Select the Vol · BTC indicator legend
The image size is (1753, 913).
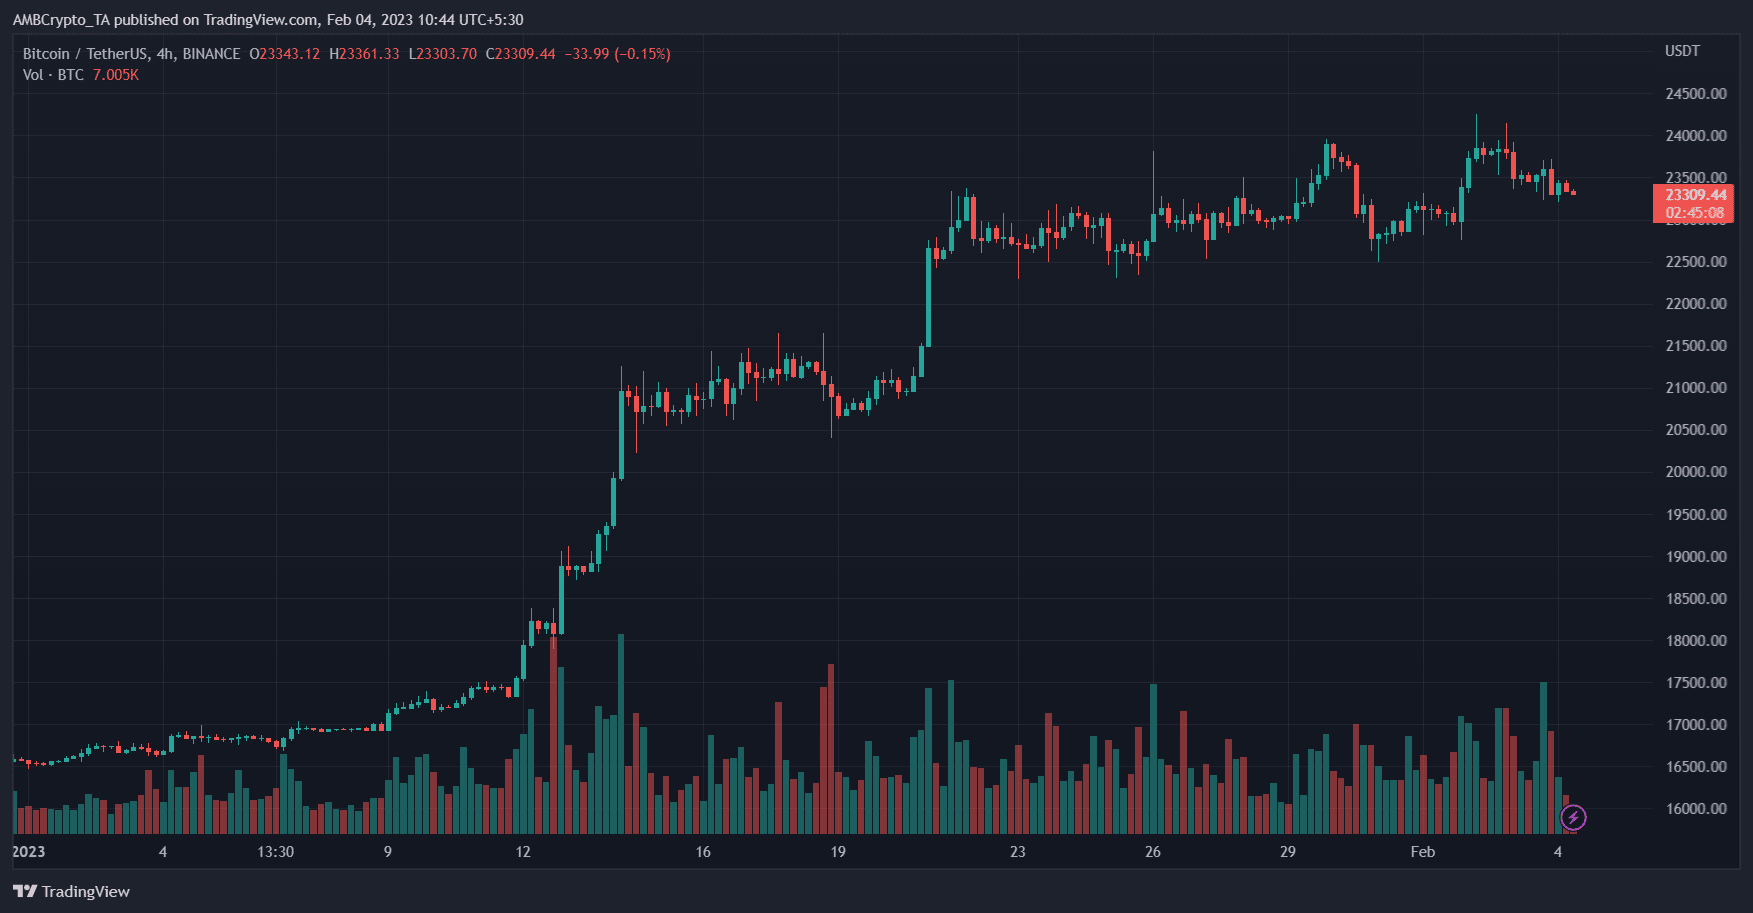53,75
